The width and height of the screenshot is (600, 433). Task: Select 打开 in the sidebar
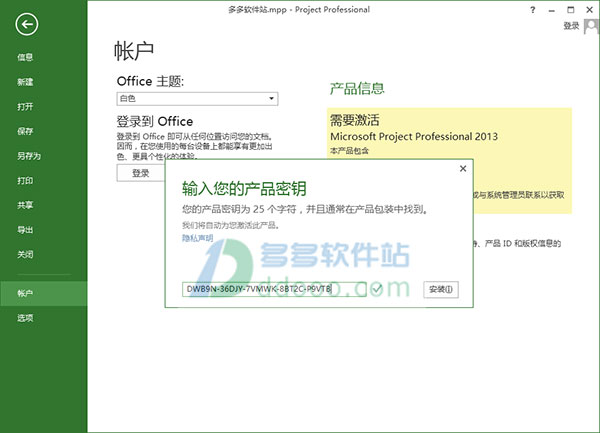point(25,106)
